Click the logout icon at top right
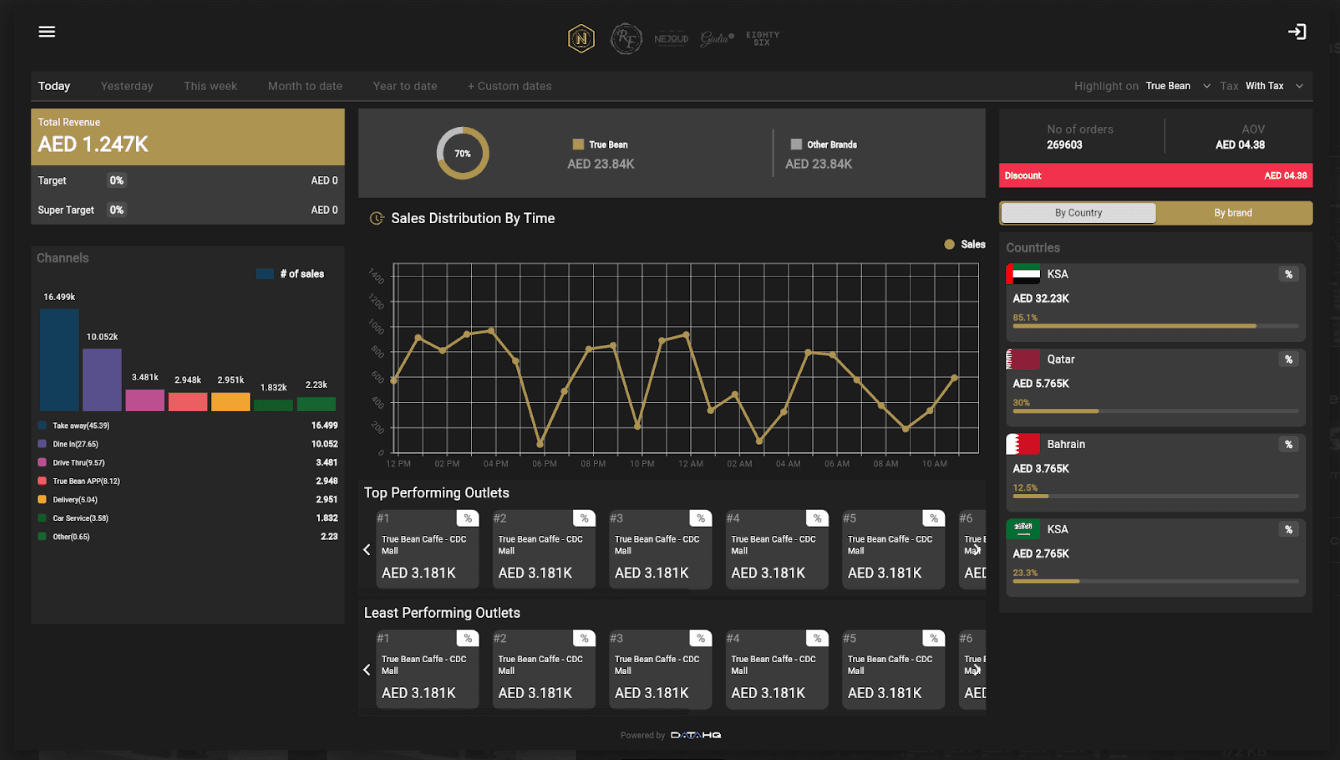The width and height of the screenshot is (1340, 760). [x=1297, y=31]
